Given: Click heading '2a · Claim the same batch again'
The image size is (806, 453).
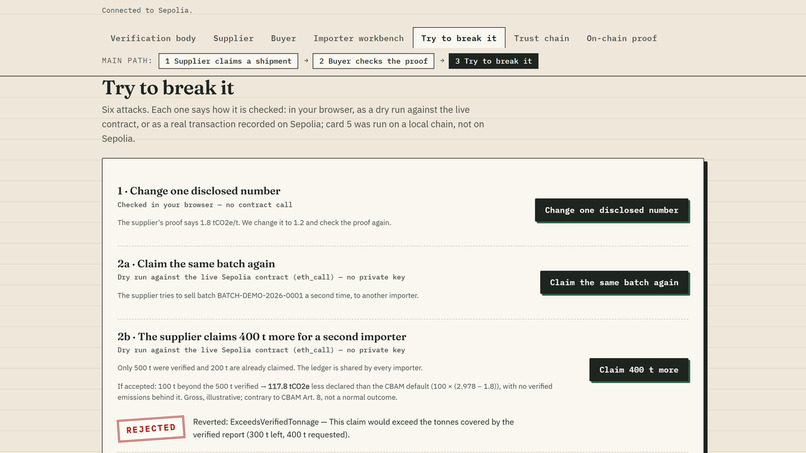Looking at the screenshot, I should [196, 264].
